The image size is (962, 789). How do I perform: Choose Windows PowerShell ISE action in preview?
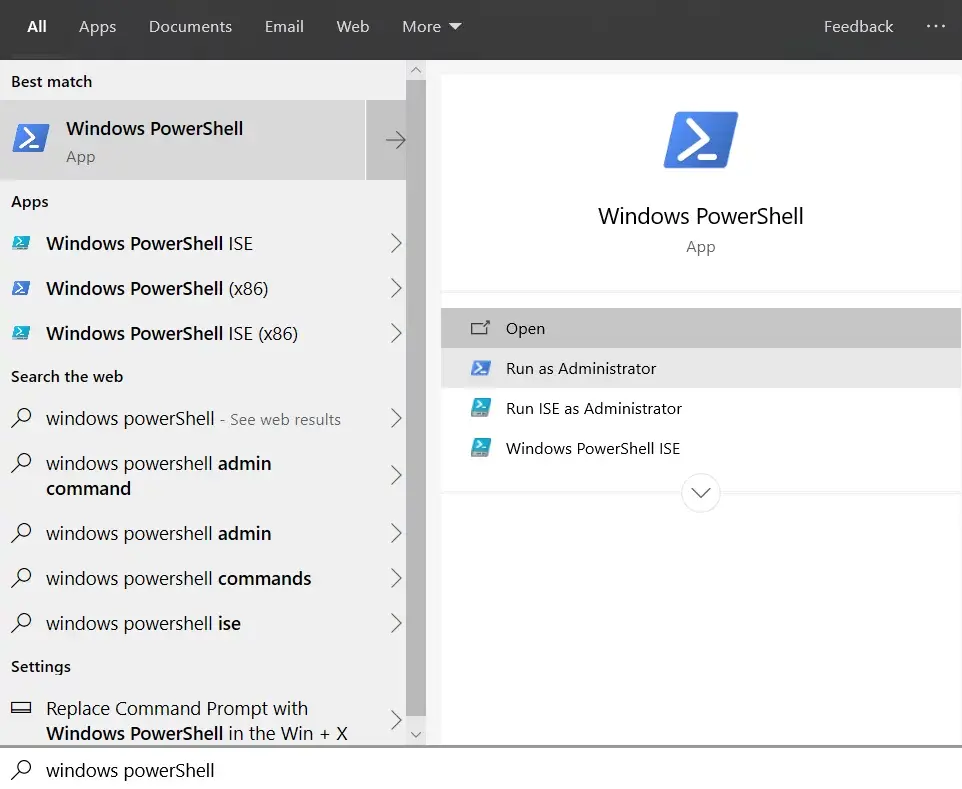pos(701,448)
